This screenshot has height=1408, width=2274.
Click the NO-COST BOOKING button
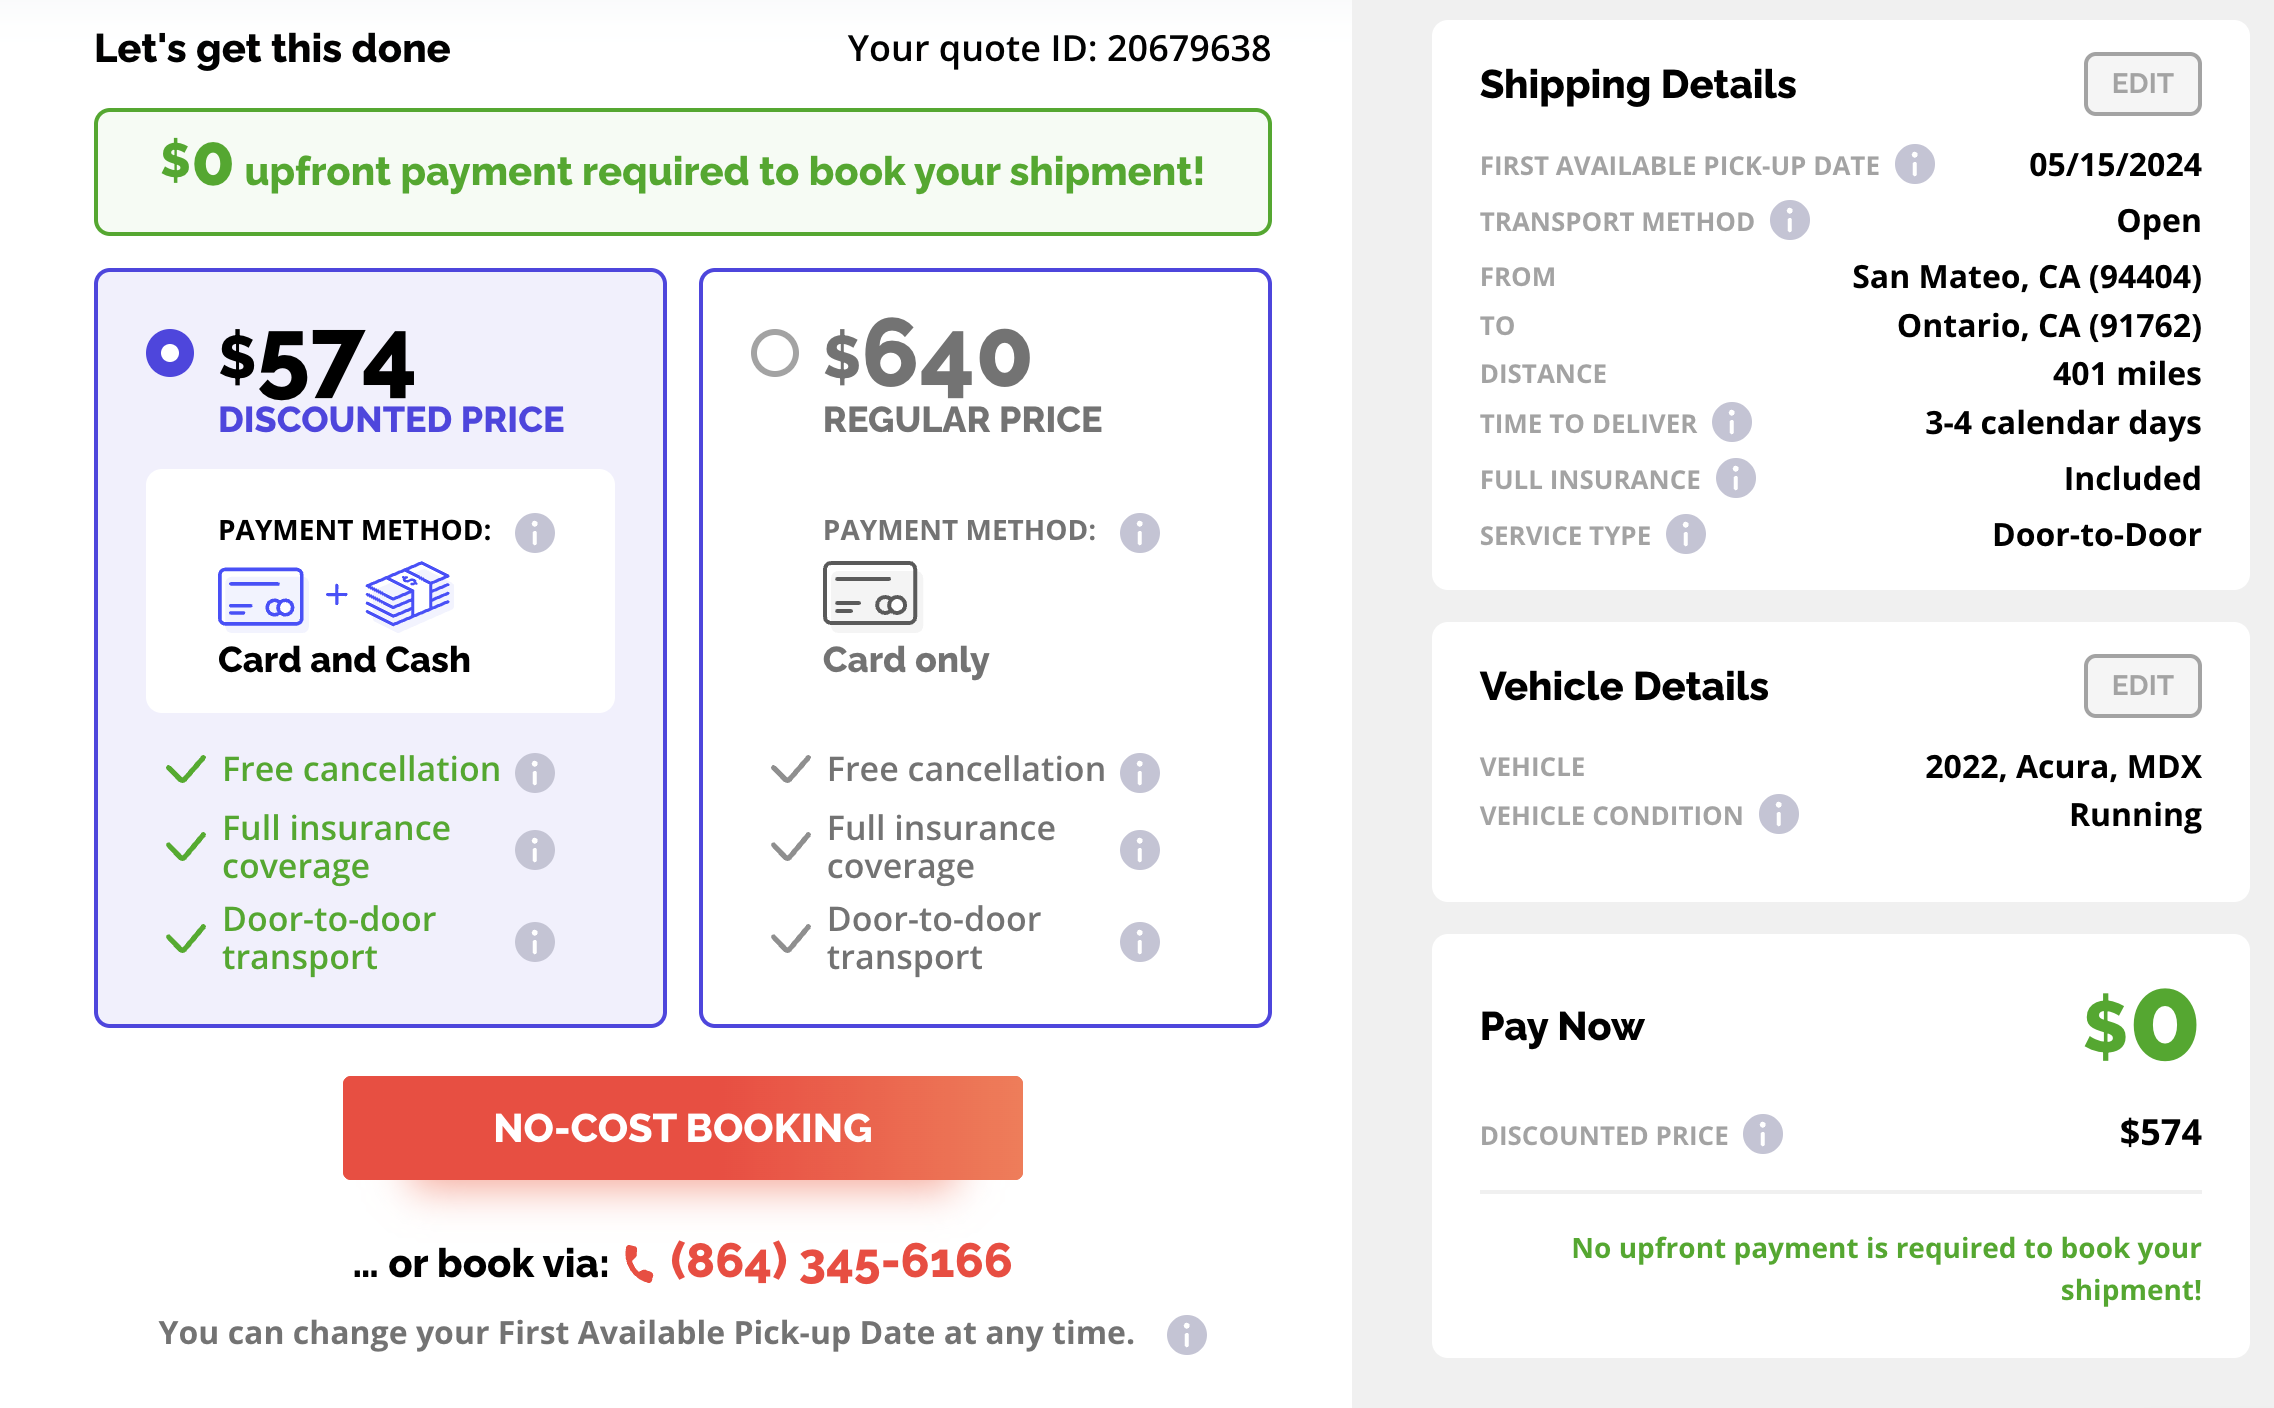683,1128
